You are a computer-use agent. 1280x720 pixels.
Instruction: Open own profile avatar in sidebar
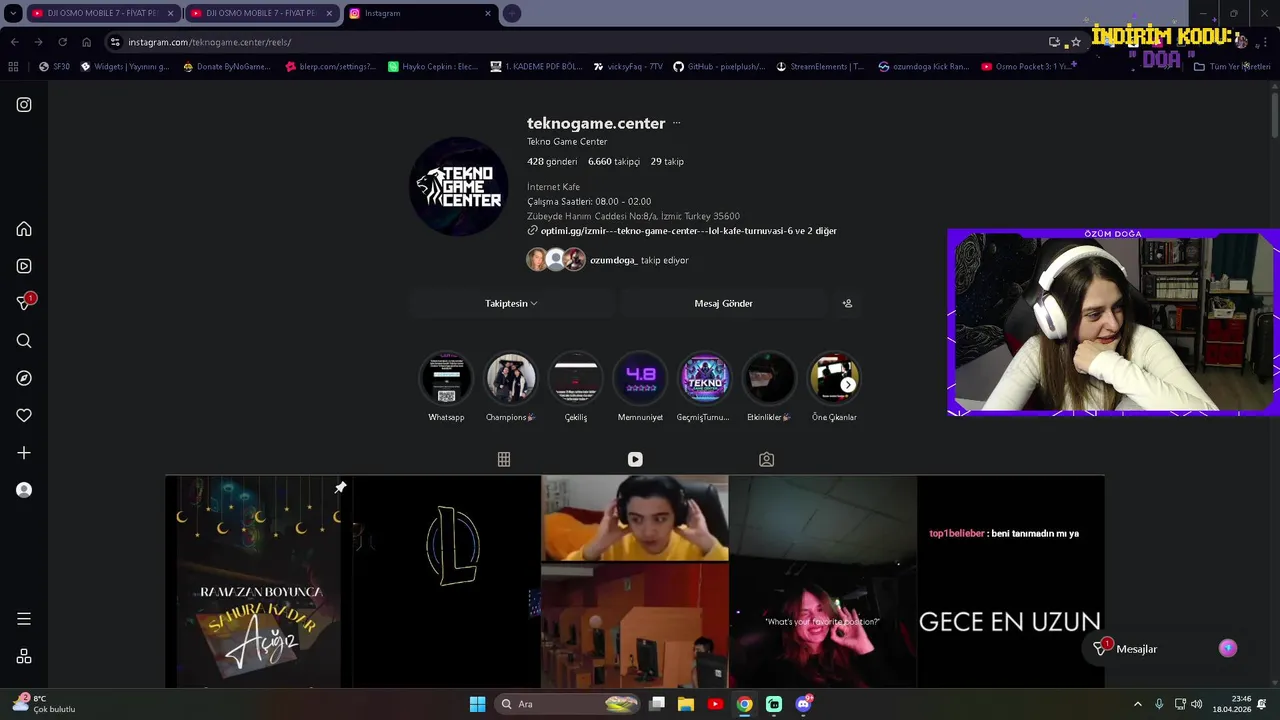[x=24, y=490]
